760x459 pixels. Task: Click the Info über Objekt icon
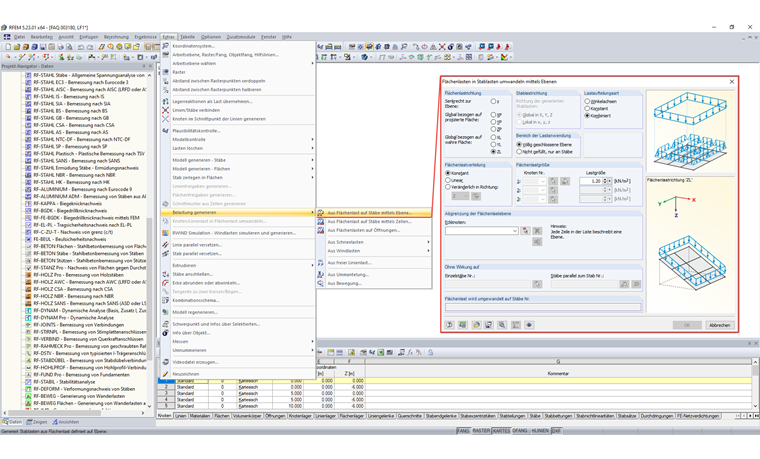tap(165, 333)
